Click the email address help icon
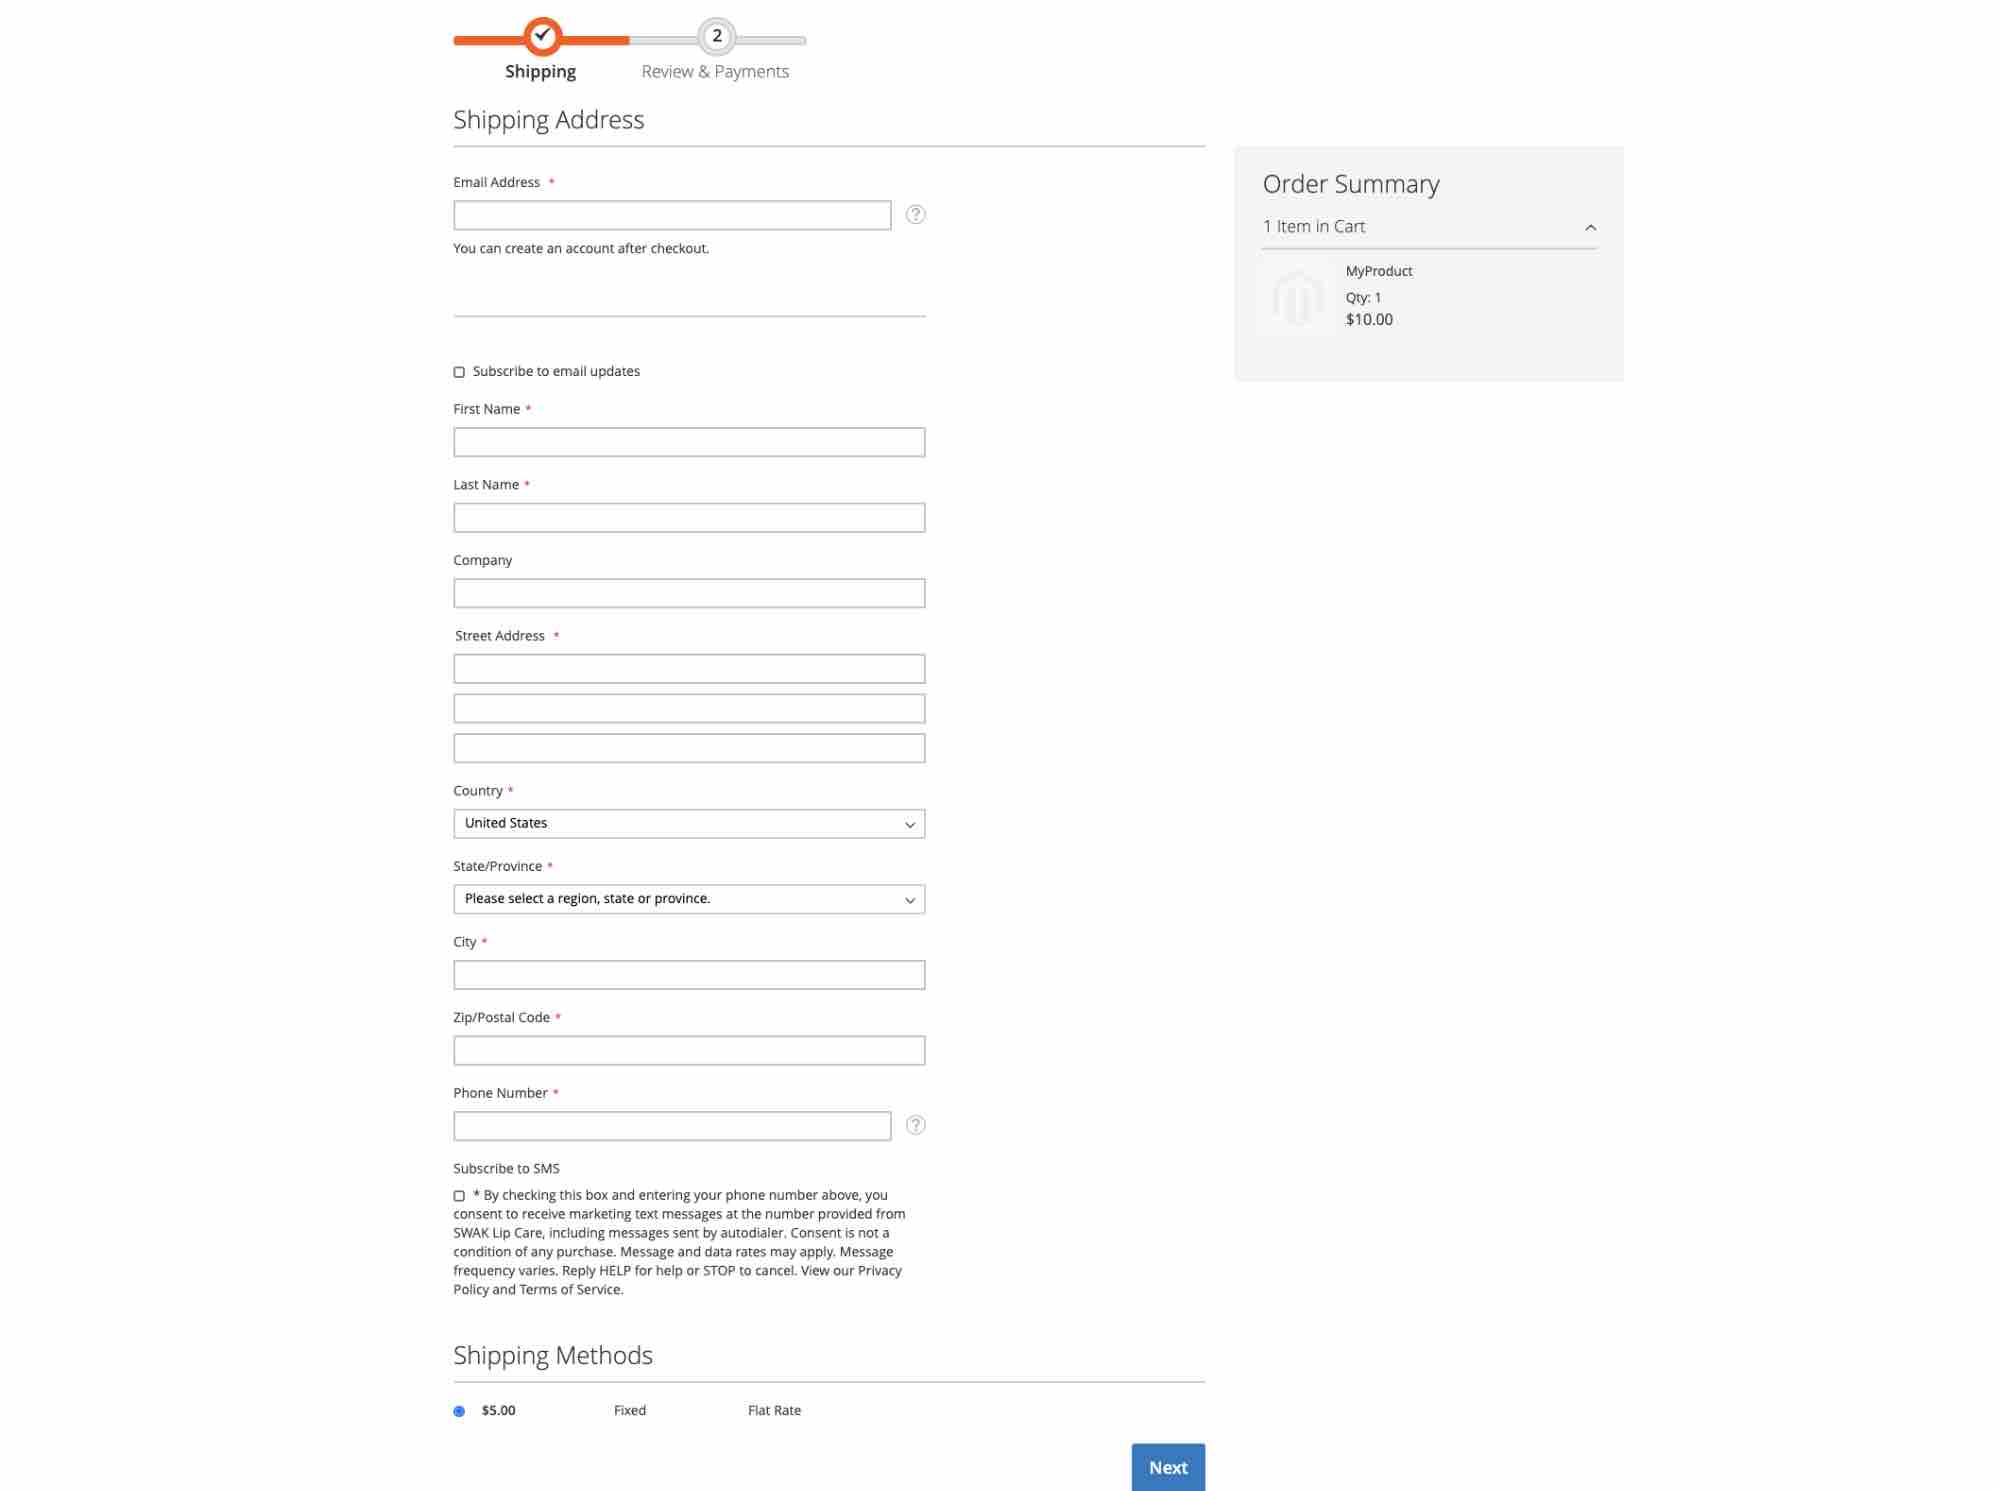 [916, 213]
